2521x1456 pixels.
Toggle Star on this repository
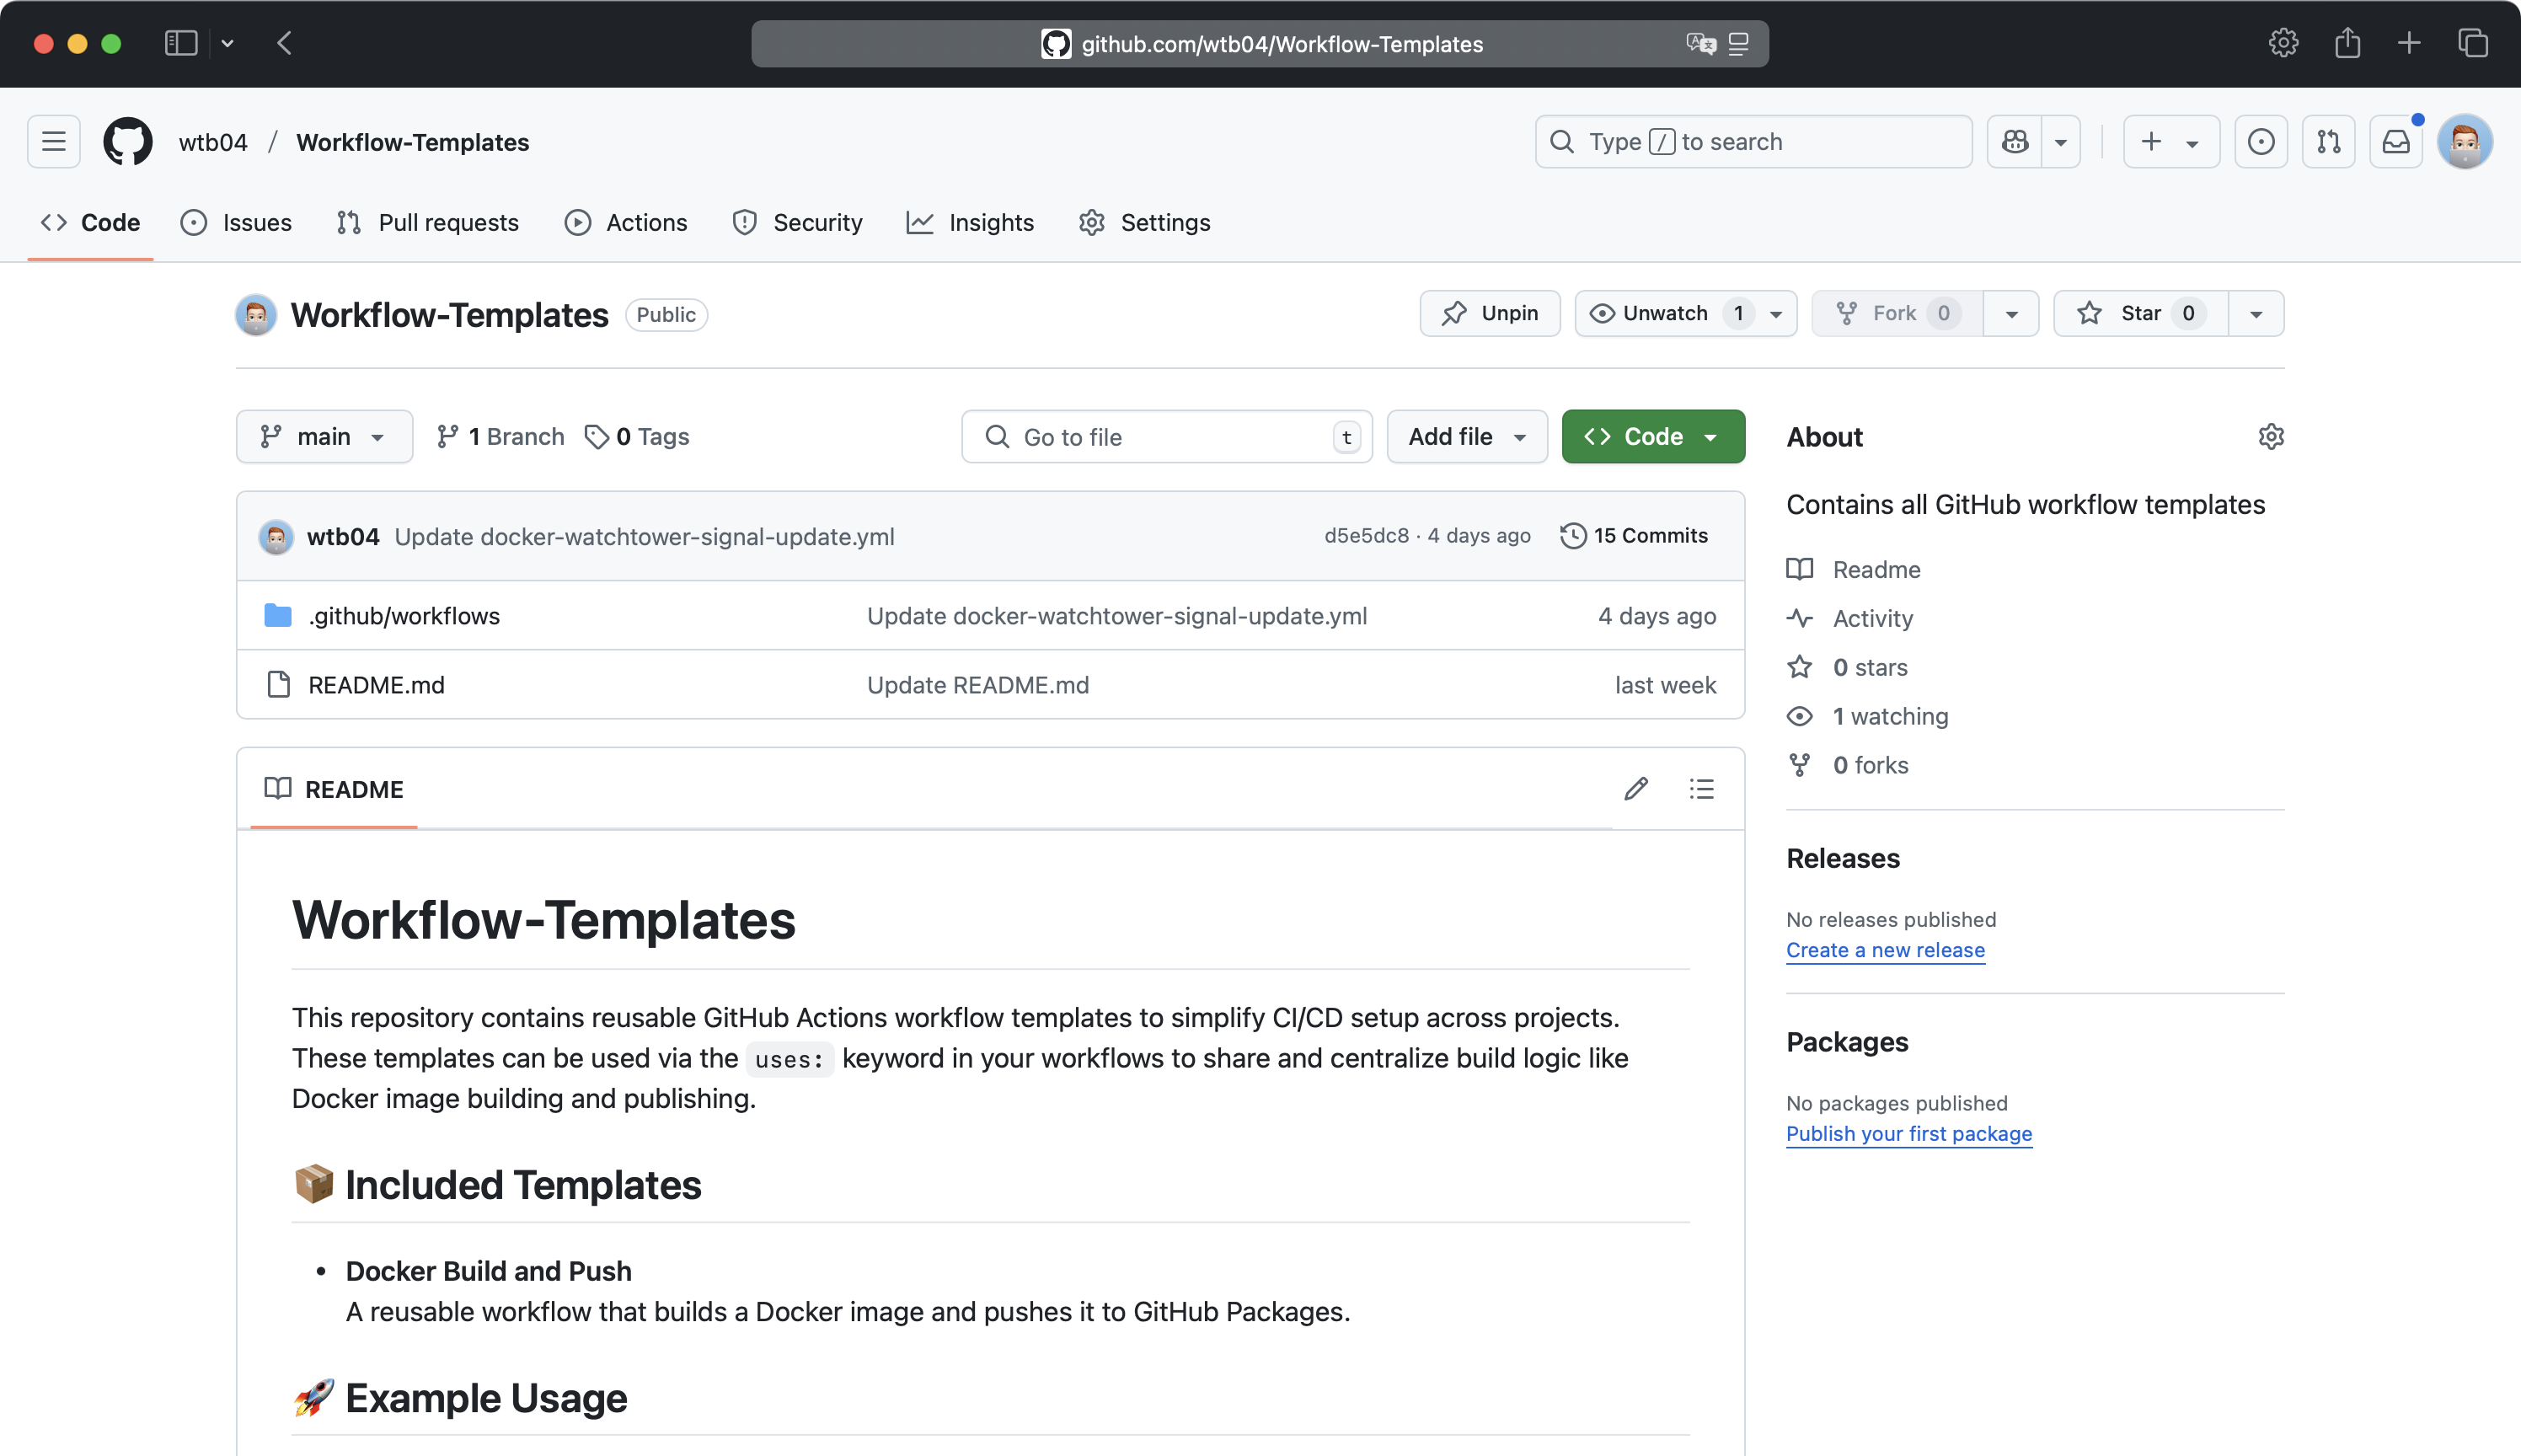coord(2140,314)
